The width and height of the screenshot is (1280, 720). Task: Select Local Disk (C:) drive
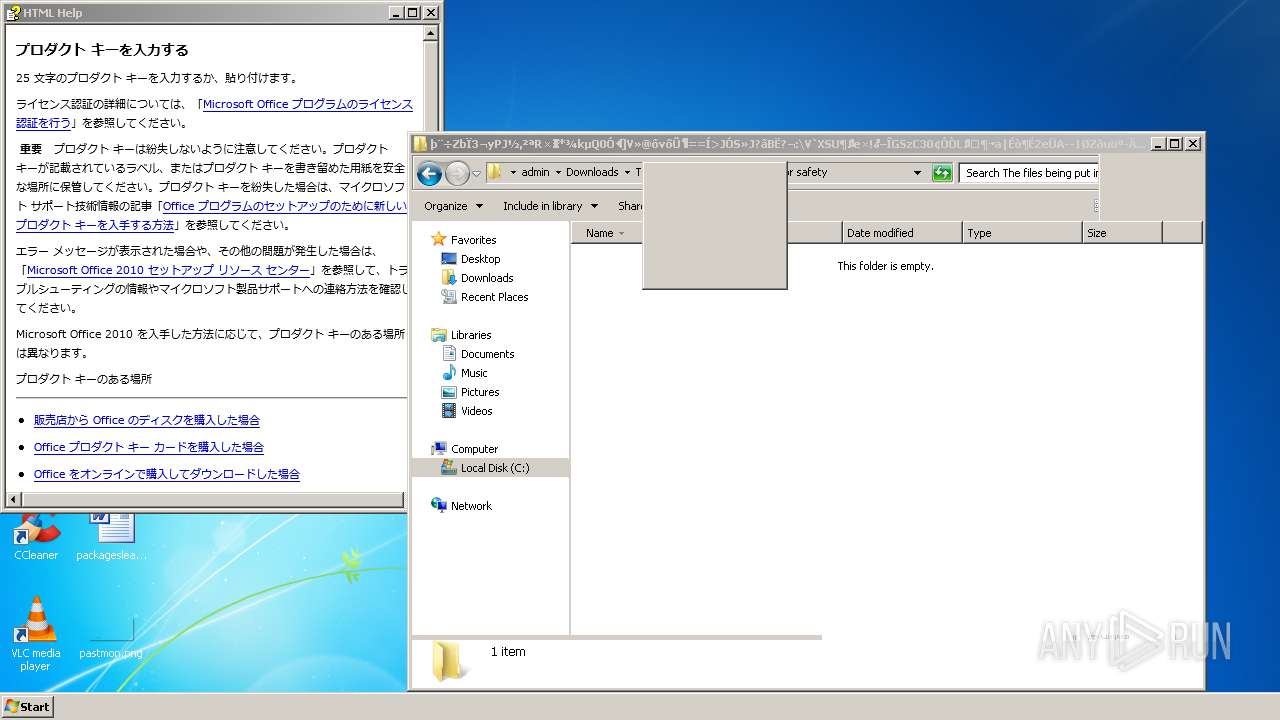(495, 468)
